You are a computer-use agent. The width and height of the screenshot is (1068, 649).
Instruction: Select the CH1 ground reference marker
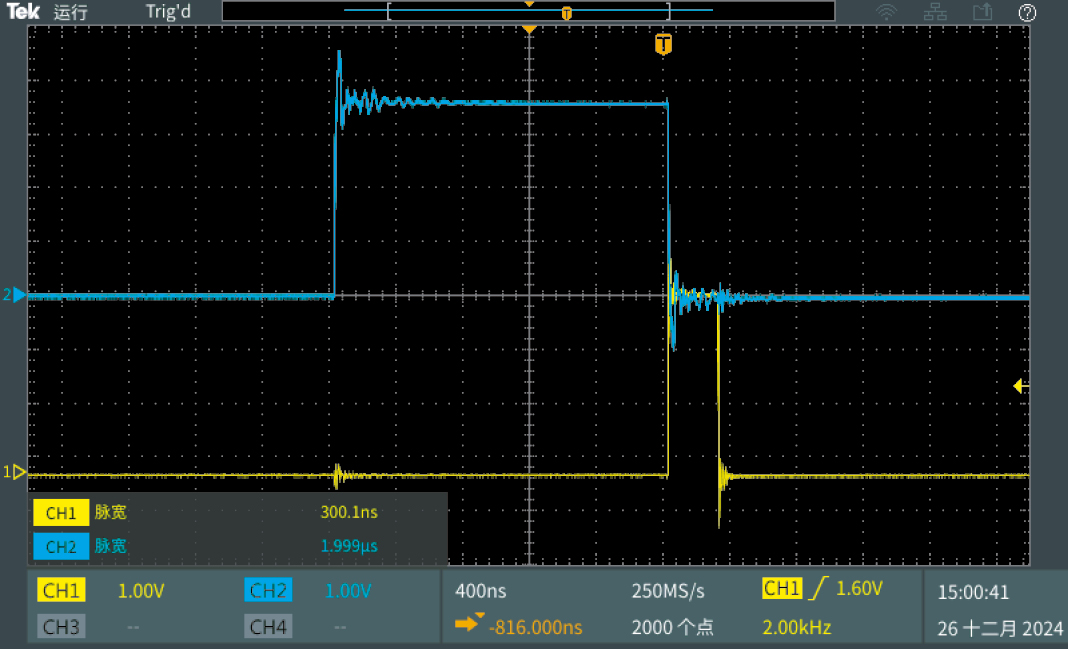pyautogui.click(x=14, y=472)
